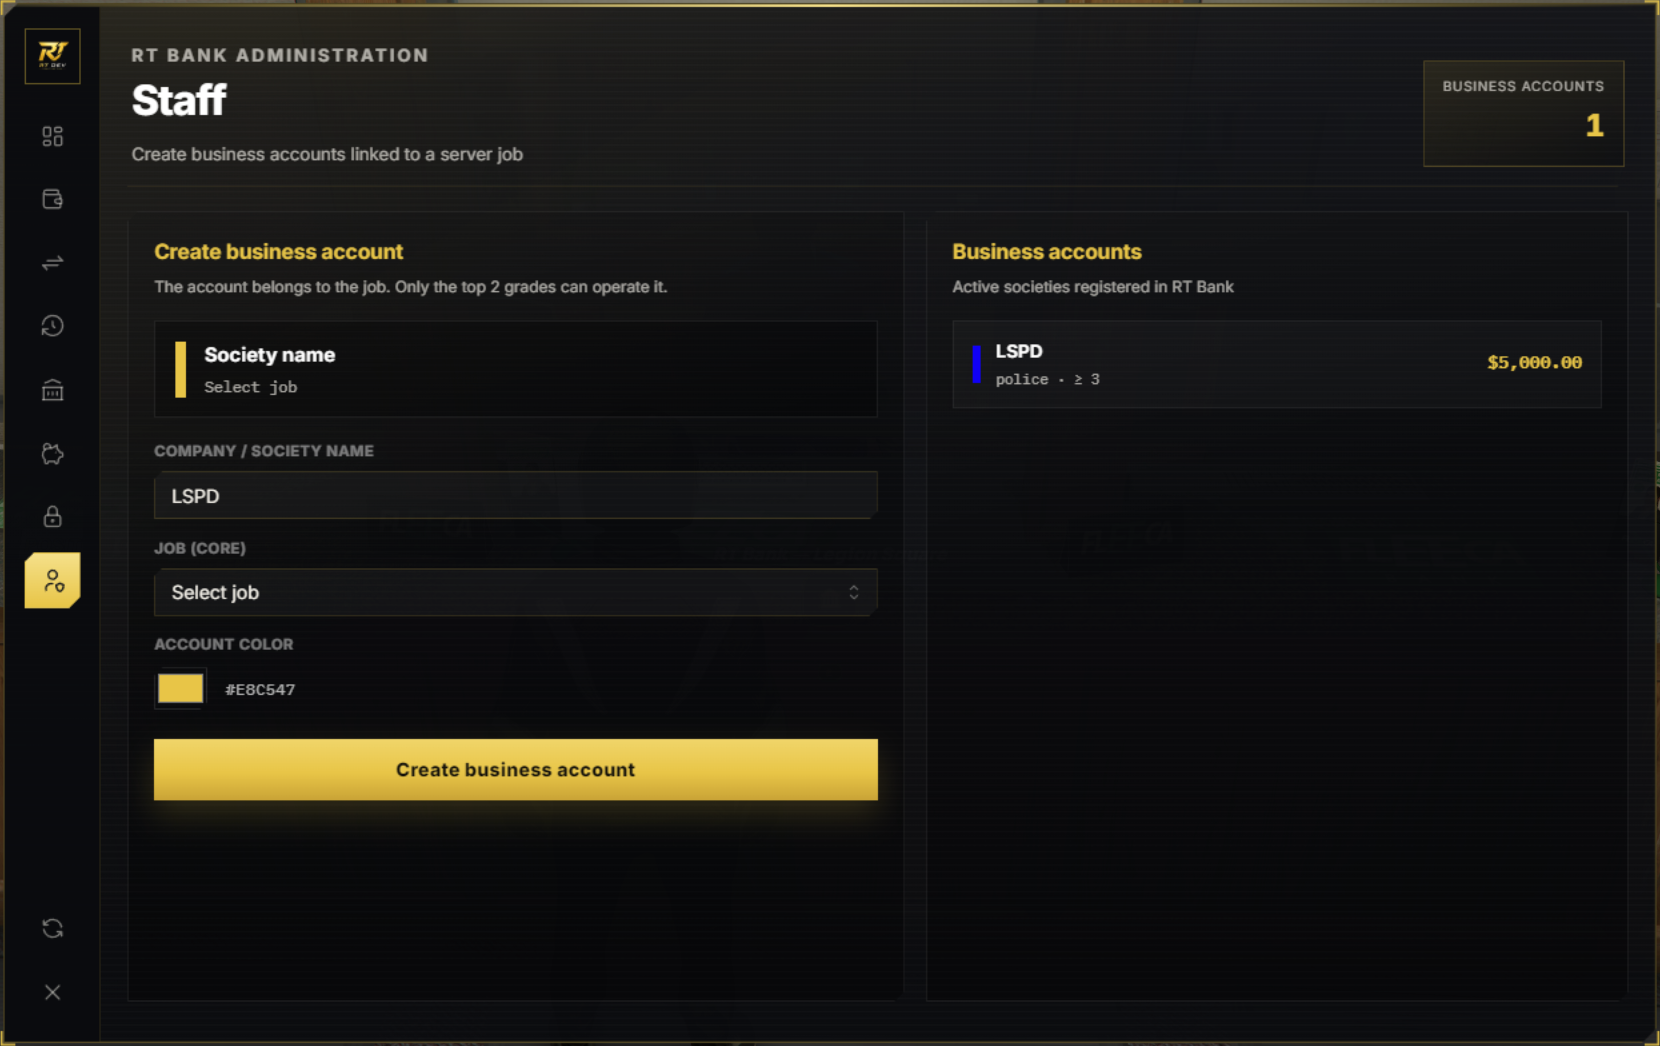Open the transfers arrows icon in sidebar
1660x1046 pixels.
[53, 263]
